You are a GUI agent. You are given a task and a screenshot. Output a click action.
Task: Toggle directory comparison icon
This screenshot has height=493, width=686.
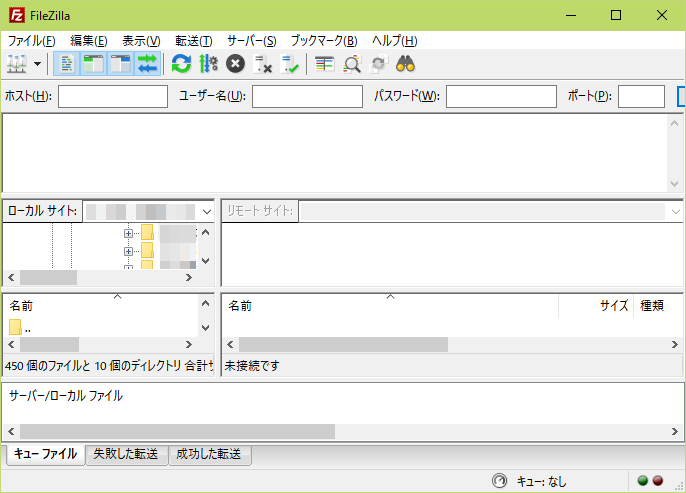pos(351,64)
